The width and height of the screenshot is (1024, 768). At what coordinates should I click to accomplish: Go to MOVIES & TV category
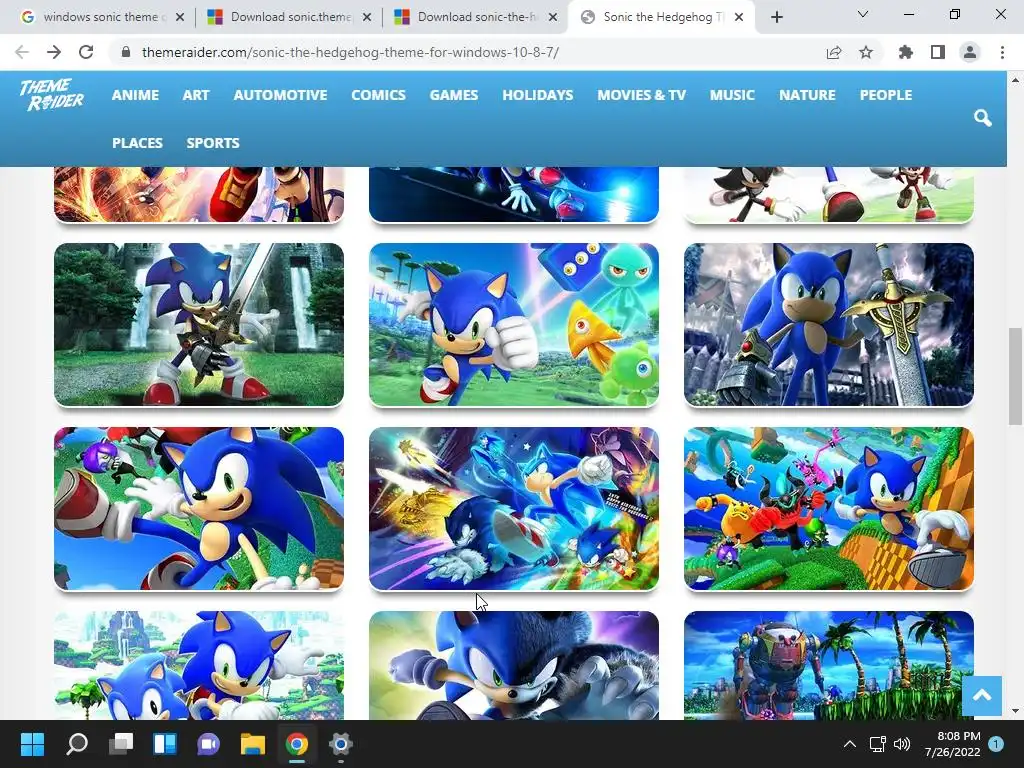point(641,95)
